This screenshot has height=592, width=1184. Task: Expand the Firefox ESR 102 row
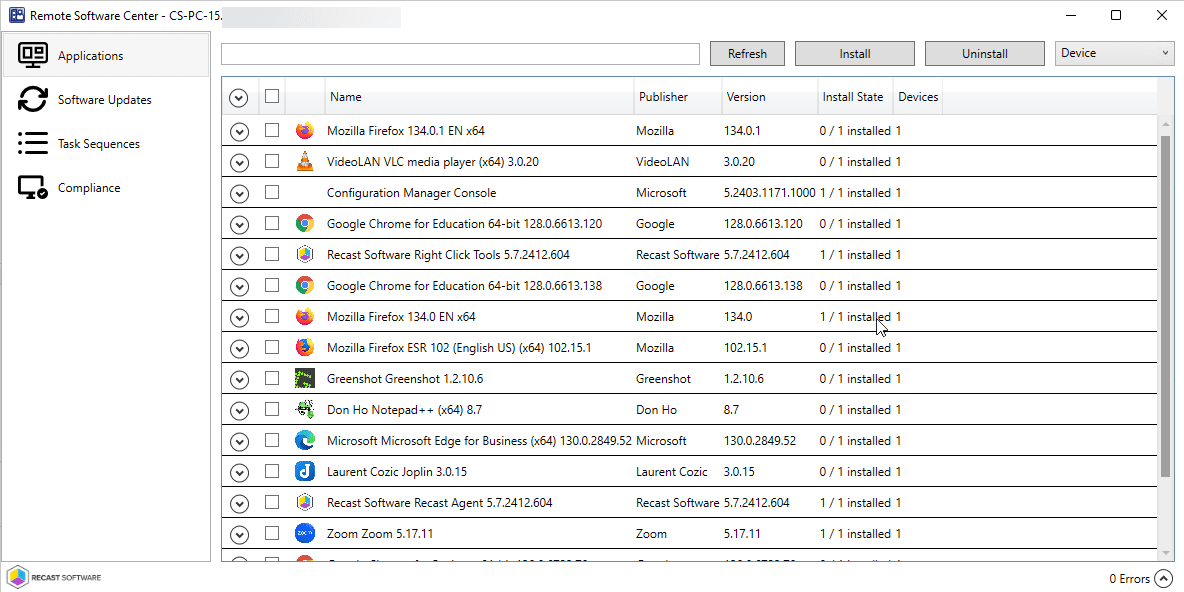[x=239, y=348]
